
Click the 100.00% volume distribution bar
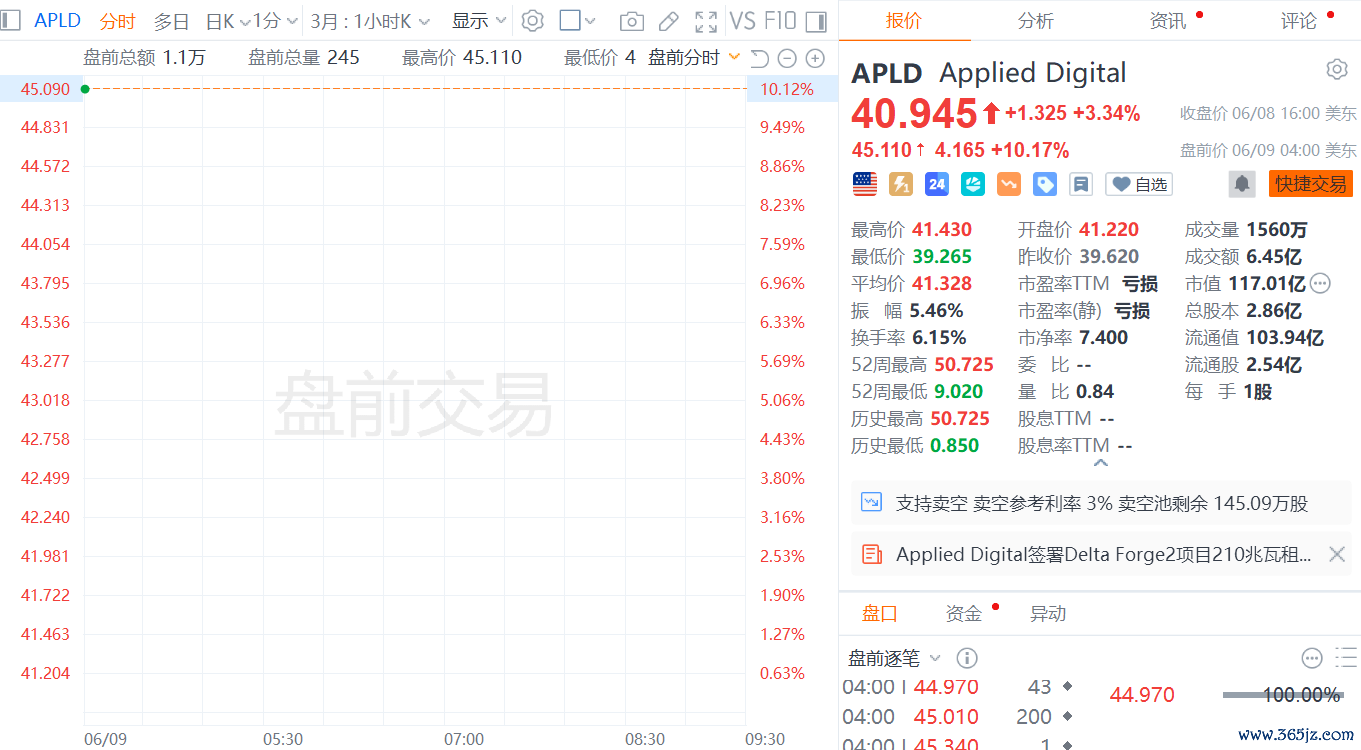click(1284, 695)
